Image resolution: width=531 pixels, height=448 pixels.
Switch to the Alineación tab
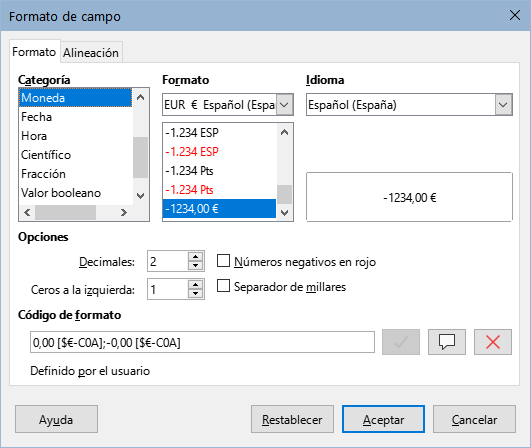point(91,53)
